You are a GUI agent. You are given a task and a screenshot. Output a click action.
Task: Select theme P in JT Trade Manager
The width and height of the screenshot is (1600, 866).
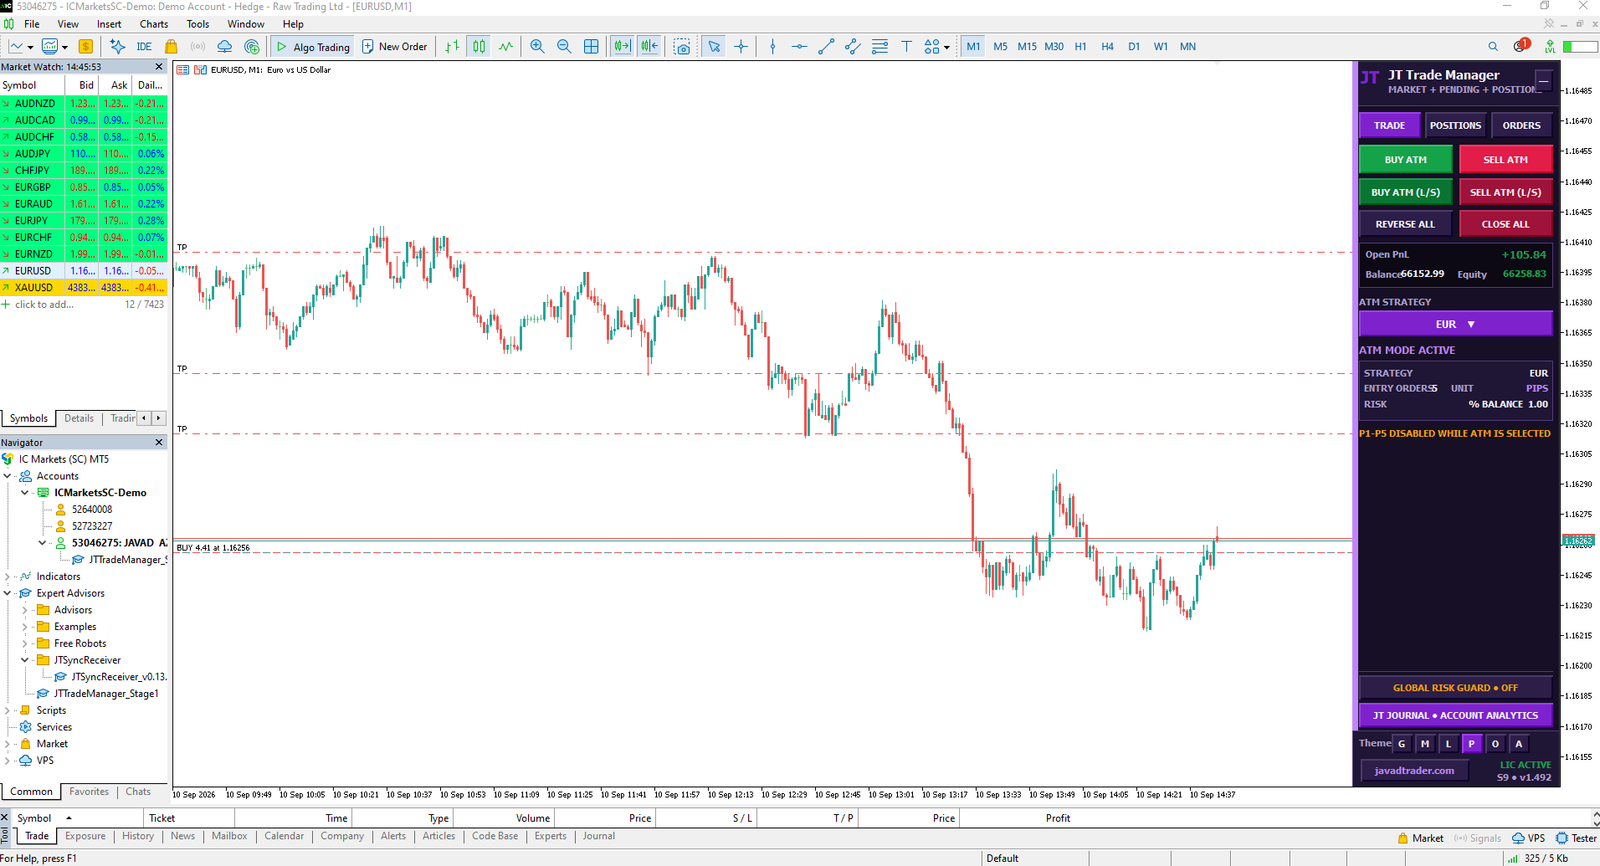click(x=1471, y=743)
